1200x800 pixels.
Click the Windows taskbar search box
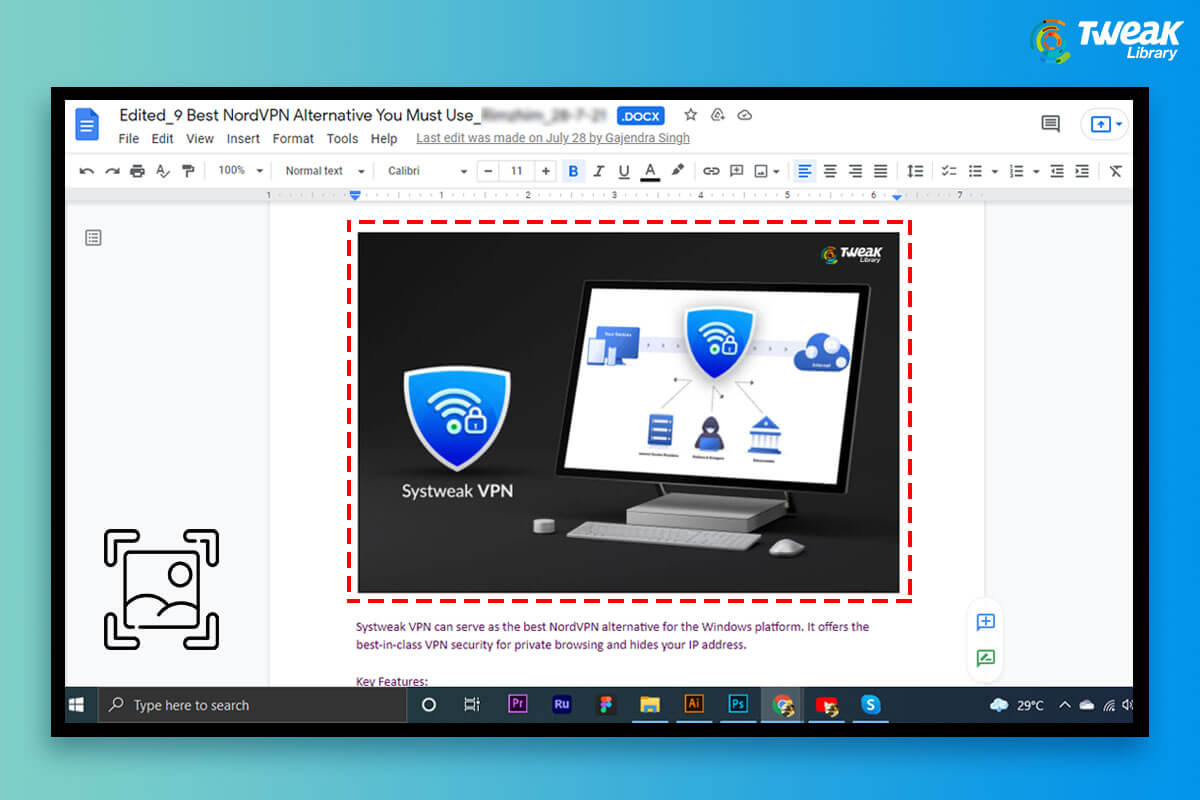(250, 705)
